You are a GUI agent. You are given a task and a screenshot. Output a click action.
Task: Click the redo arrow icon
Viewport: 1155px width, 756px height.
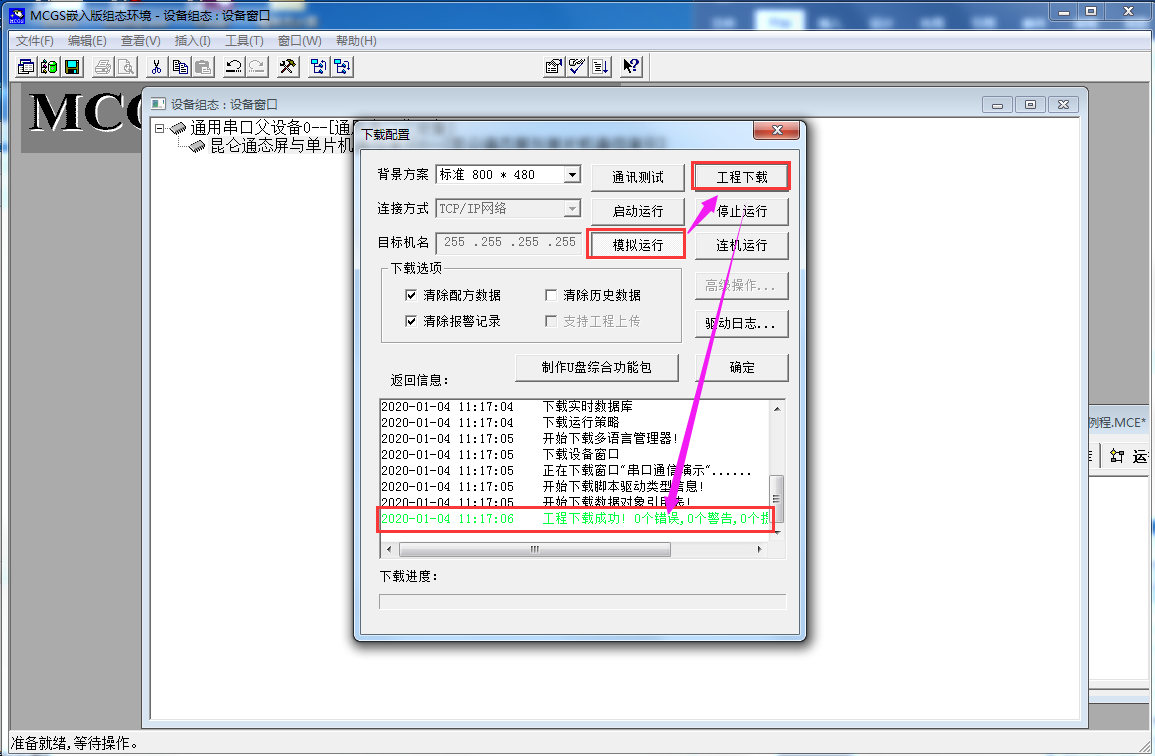[x=257, y=67]
